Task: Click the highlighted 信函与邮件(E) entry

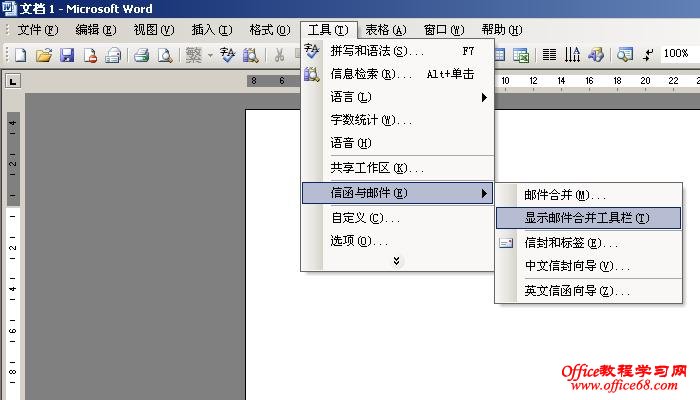Action: [397, 193]
